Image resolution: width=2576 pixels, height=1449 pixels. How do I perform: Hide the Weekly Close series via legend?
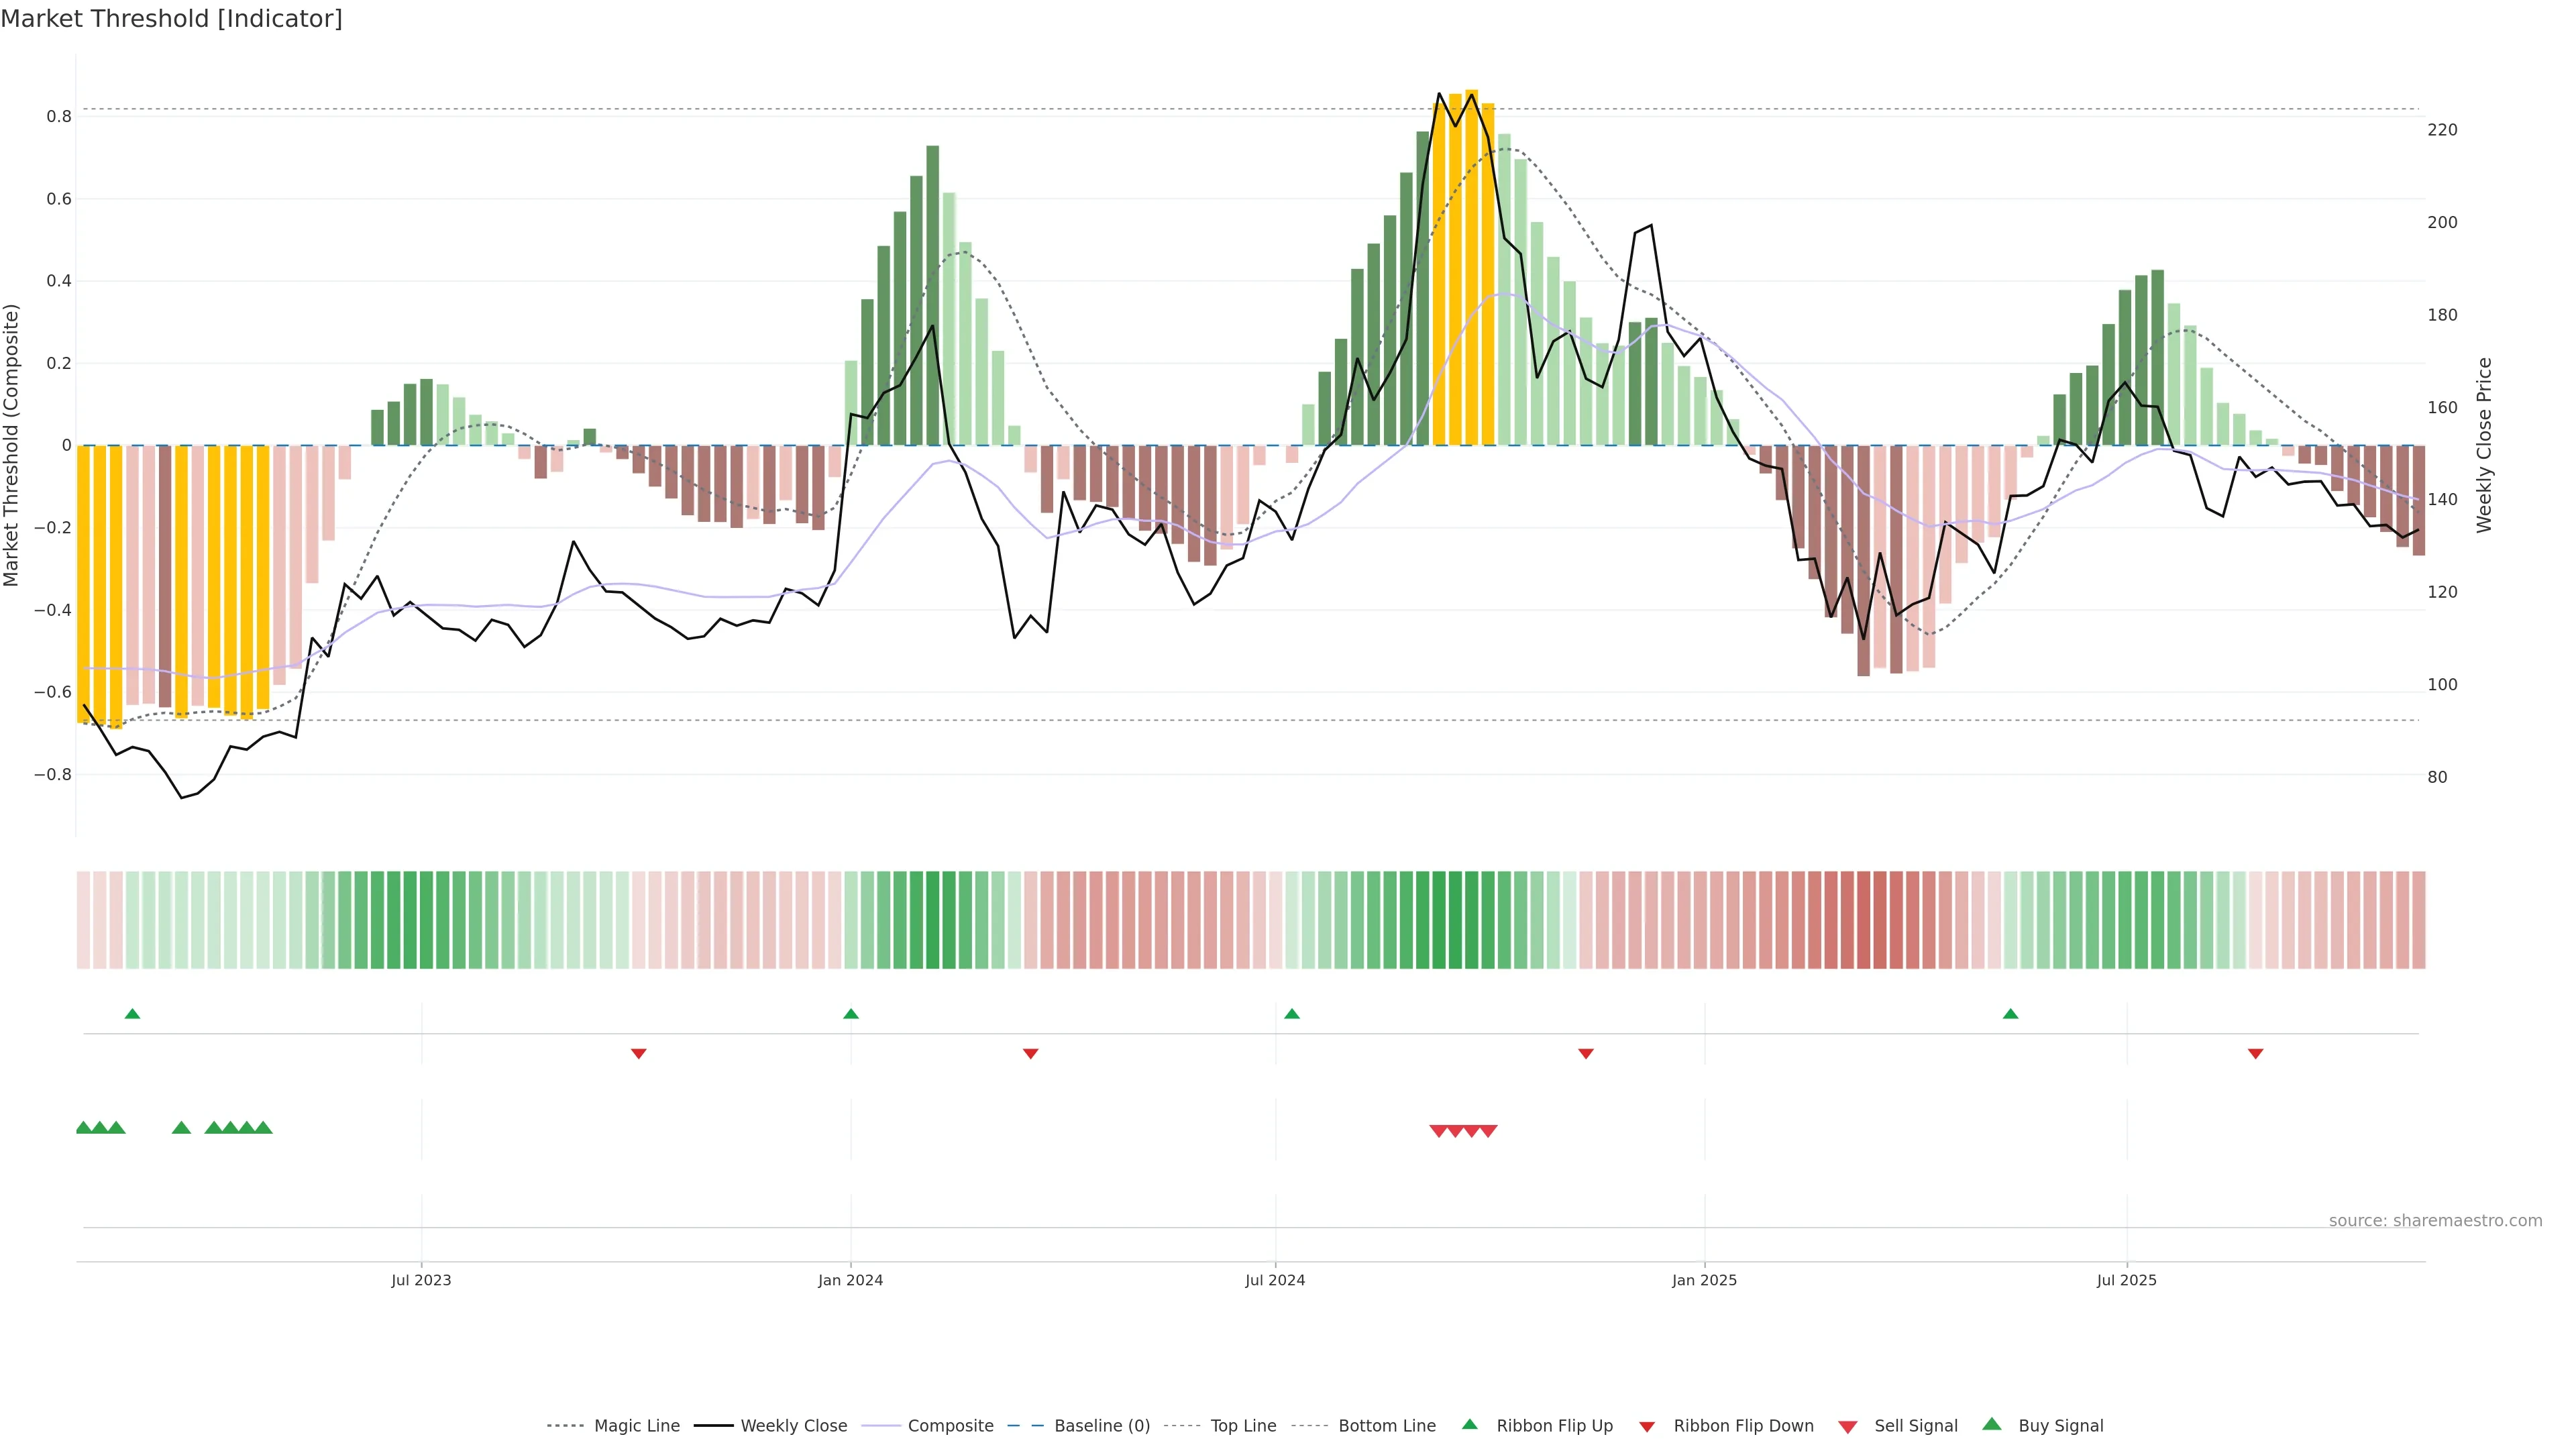(x=793, y=1426)
